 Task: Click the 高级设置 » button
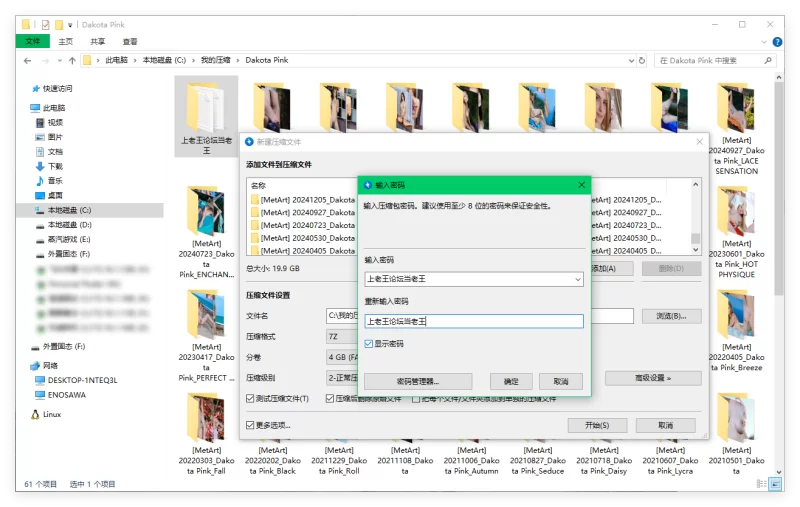[x=653, y=378]
